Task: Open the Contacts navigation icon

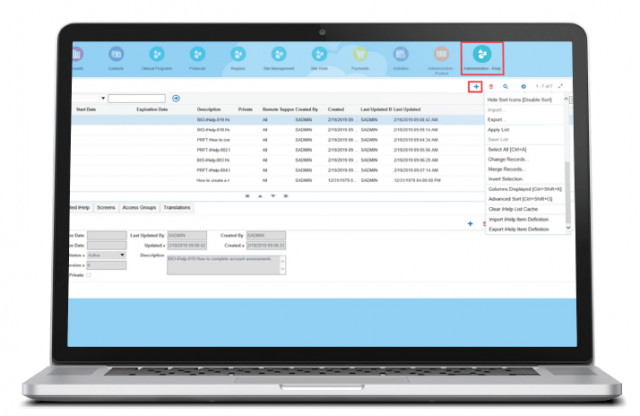Action: click(x=117, y=57)
